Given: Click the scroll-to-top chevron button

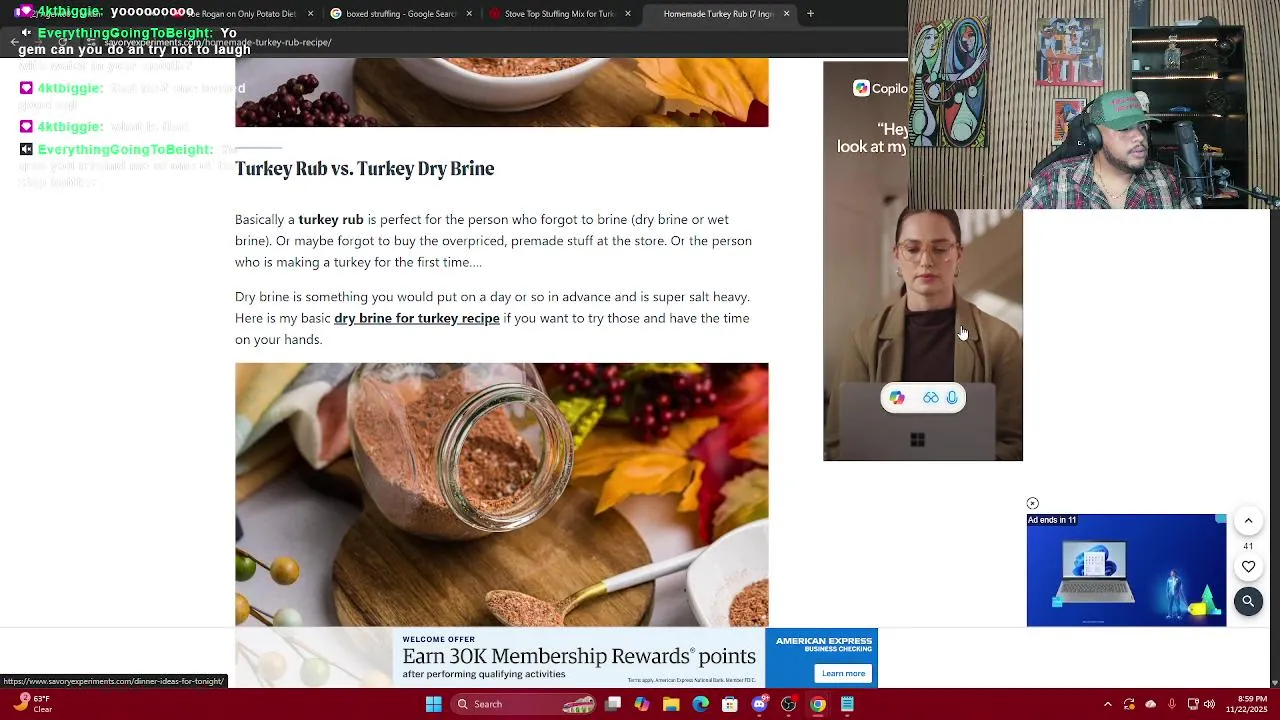Looking at the screenshot, I should click(1248, 521).
